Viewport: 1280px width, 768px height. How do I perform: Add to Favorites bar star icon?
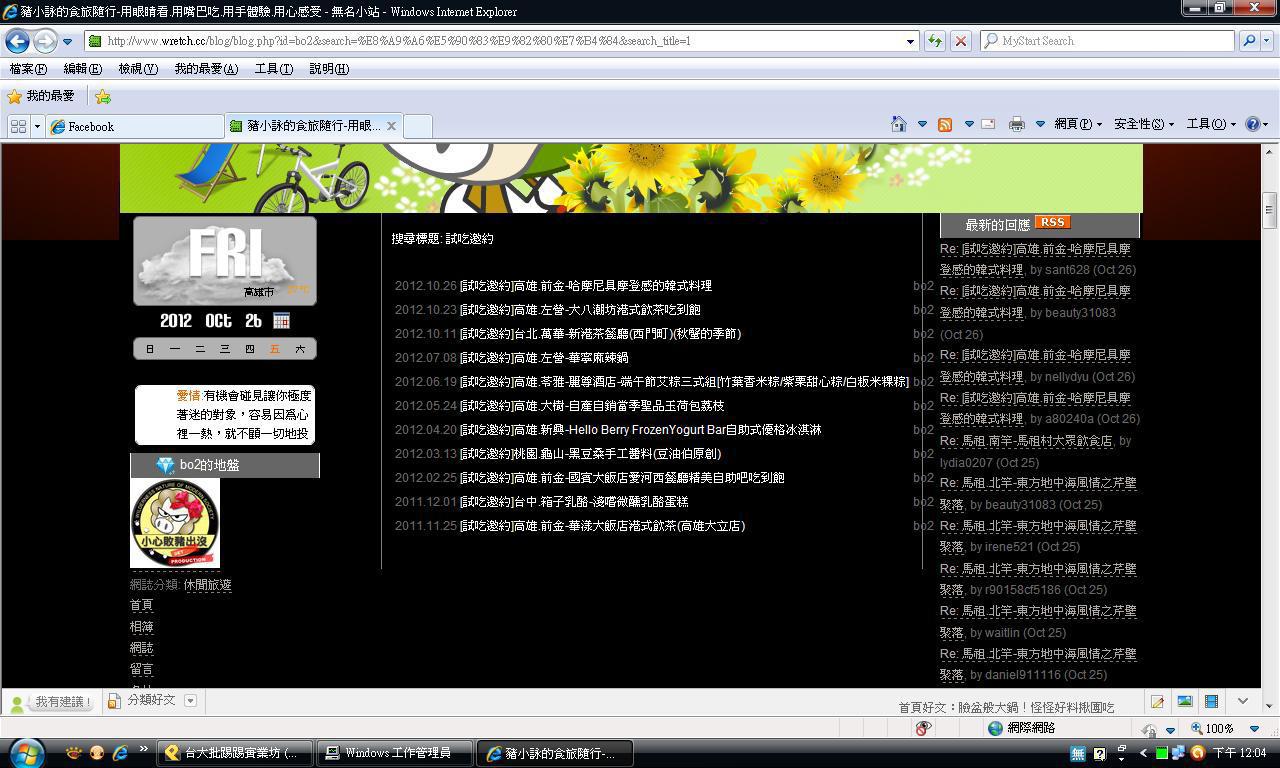pyautogui.click(x=102, y=96)
